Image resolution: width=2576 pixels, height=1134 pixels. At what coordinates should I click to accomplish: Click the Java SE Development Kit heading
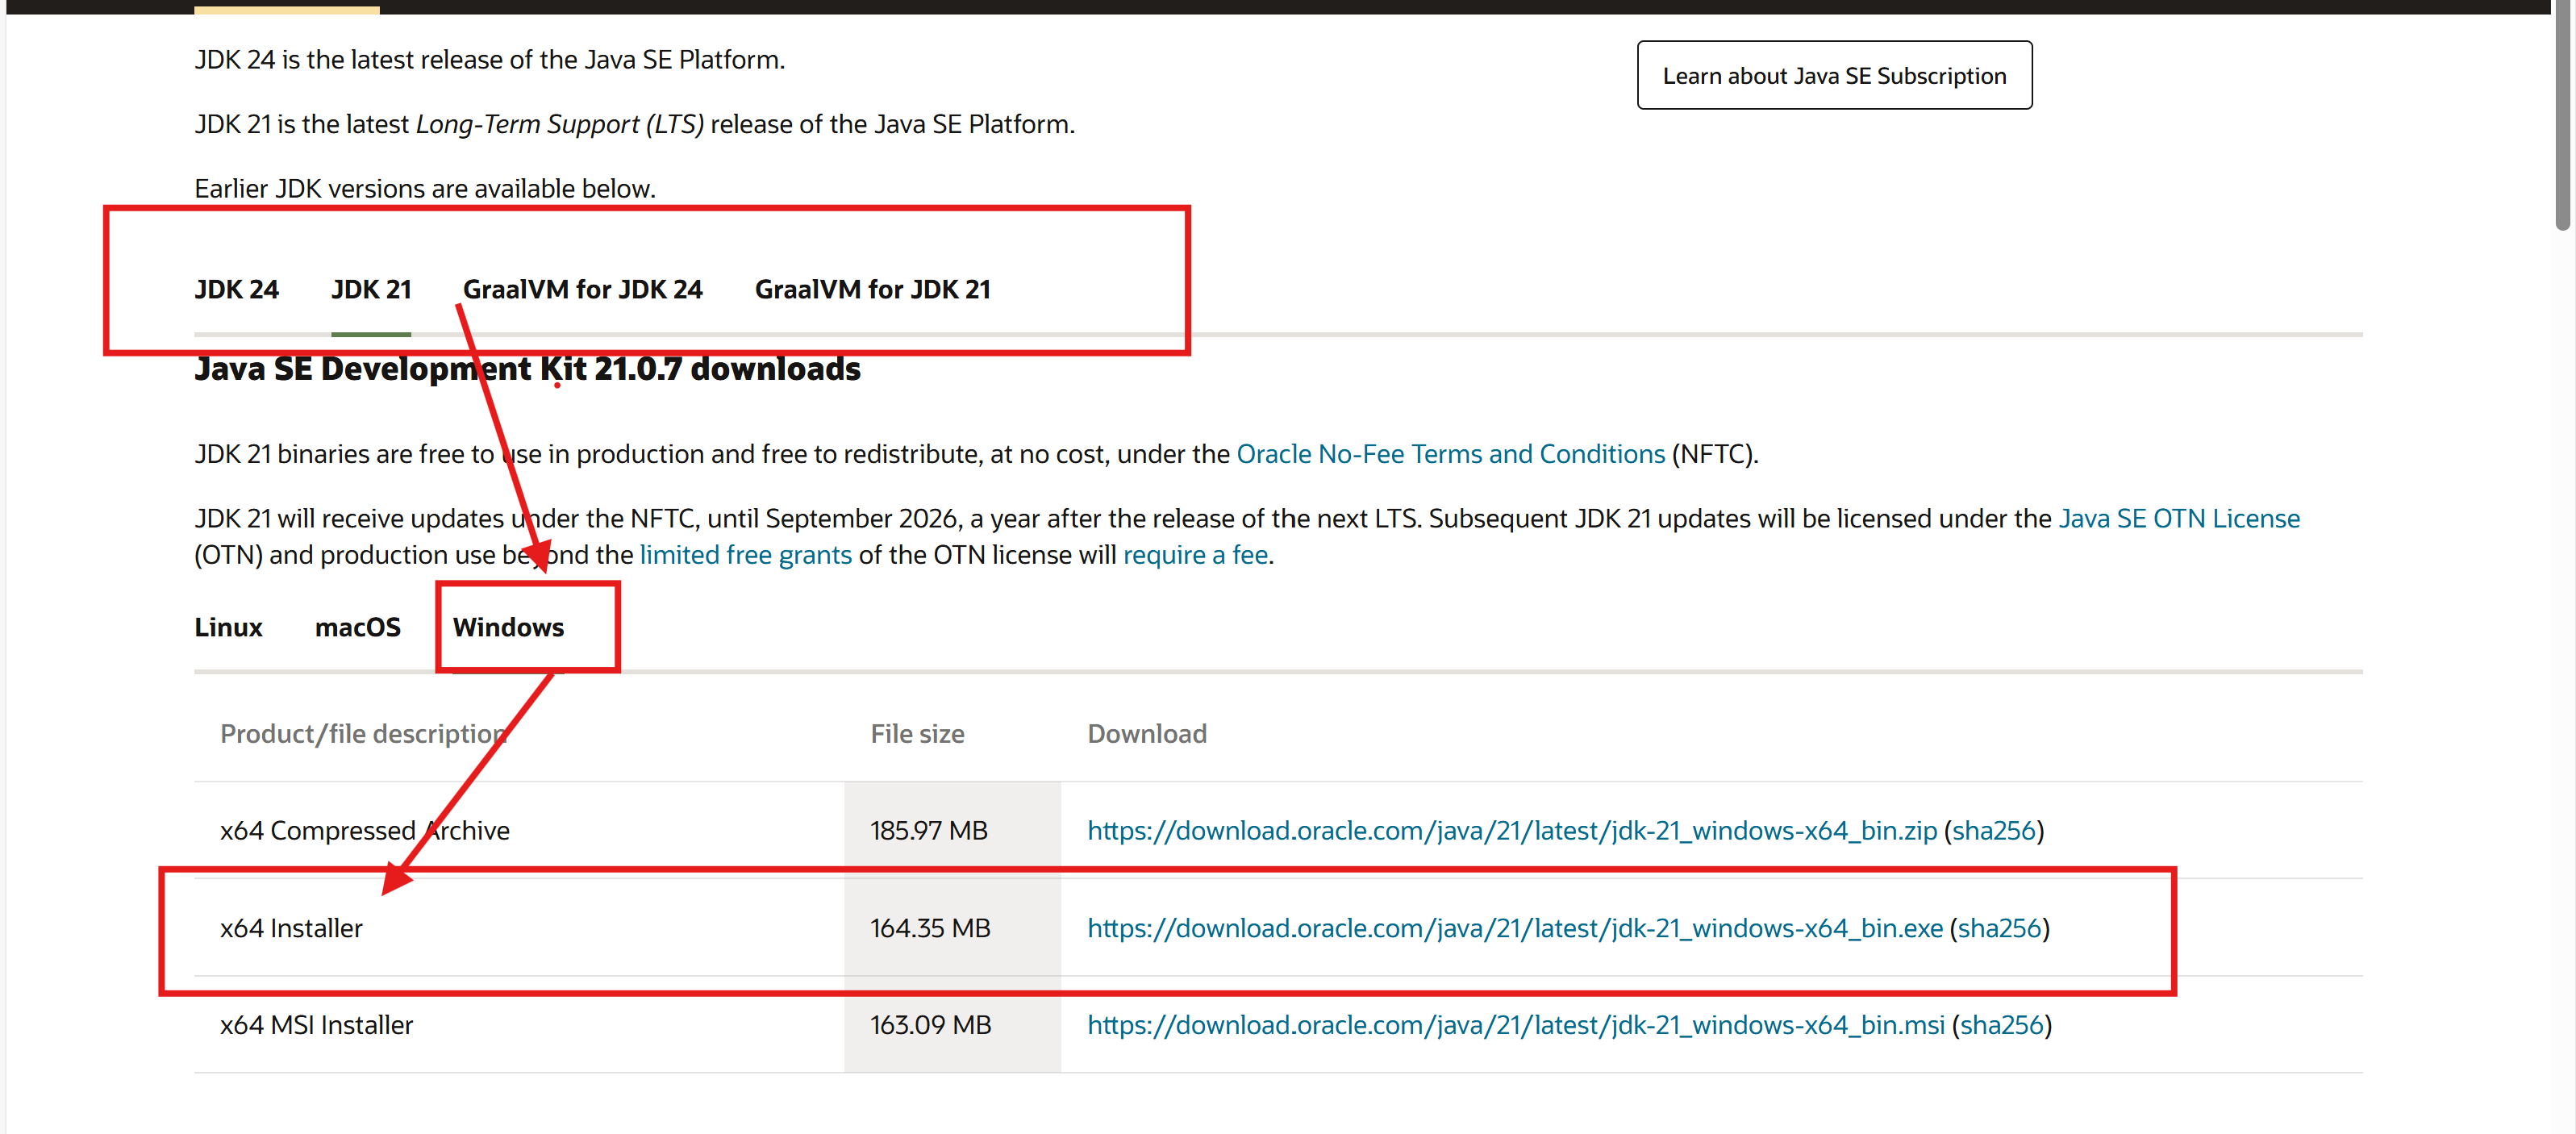(x=527, y=370)
